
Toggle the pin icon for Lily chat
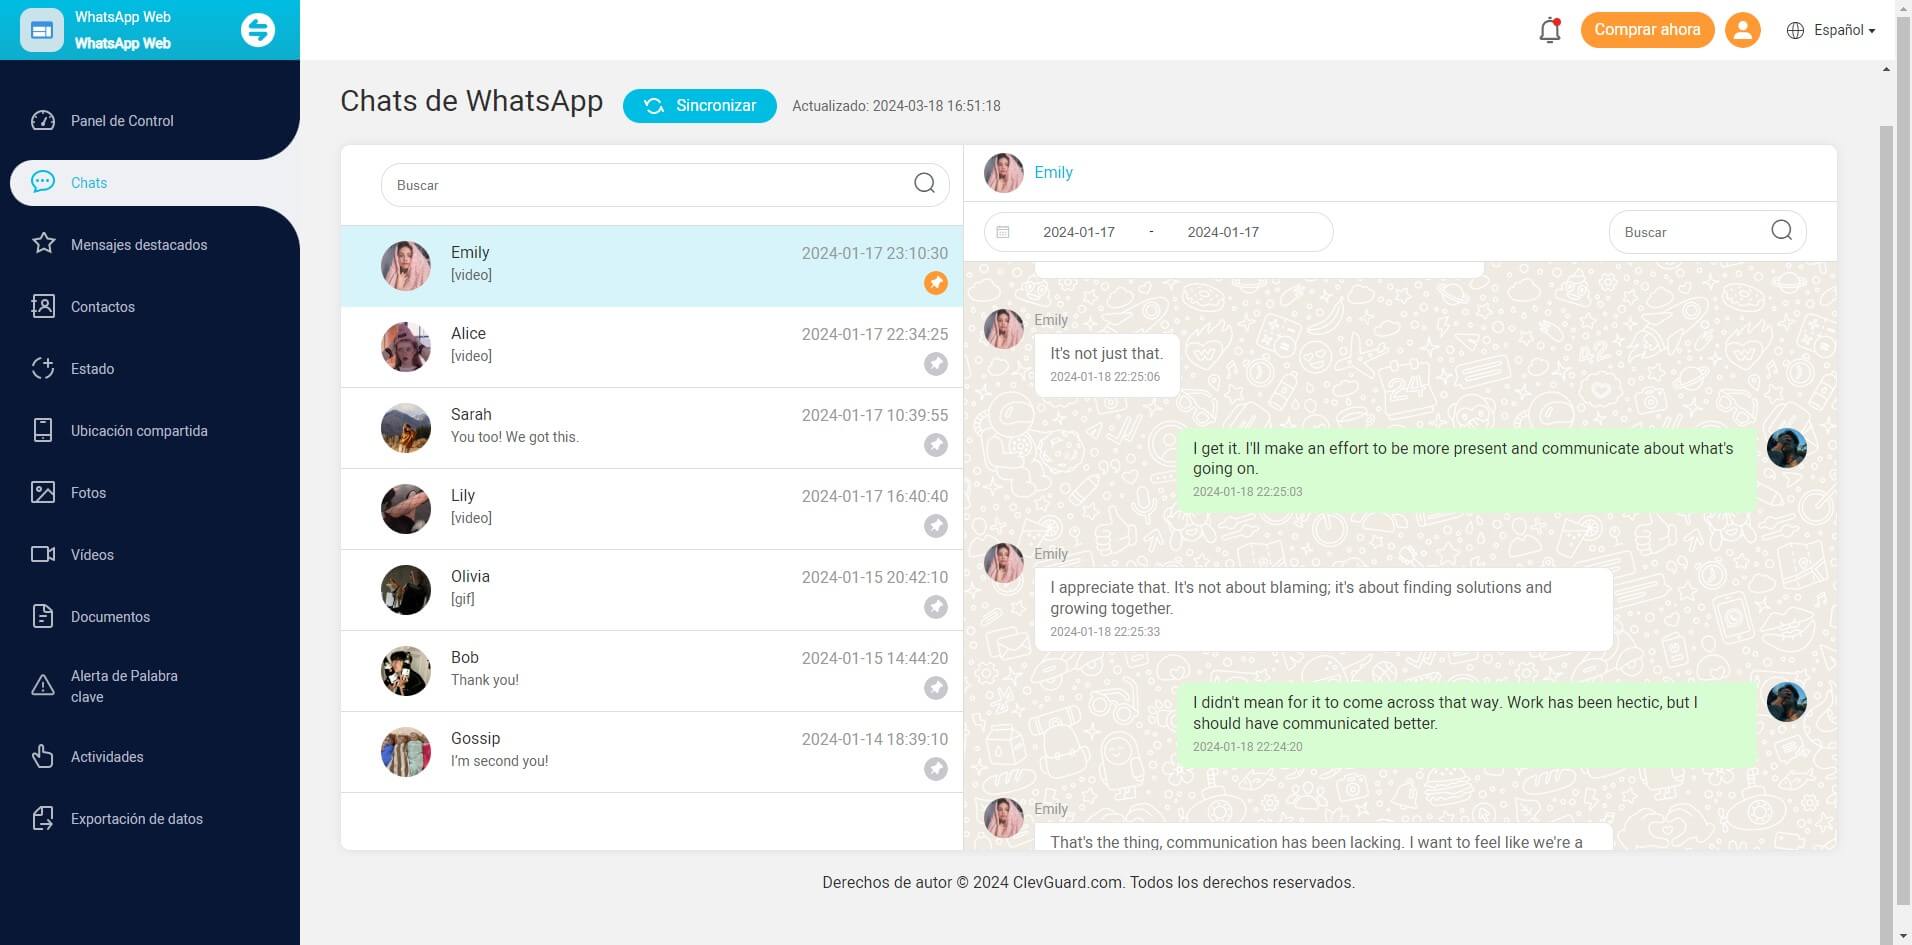click(936, 526)
